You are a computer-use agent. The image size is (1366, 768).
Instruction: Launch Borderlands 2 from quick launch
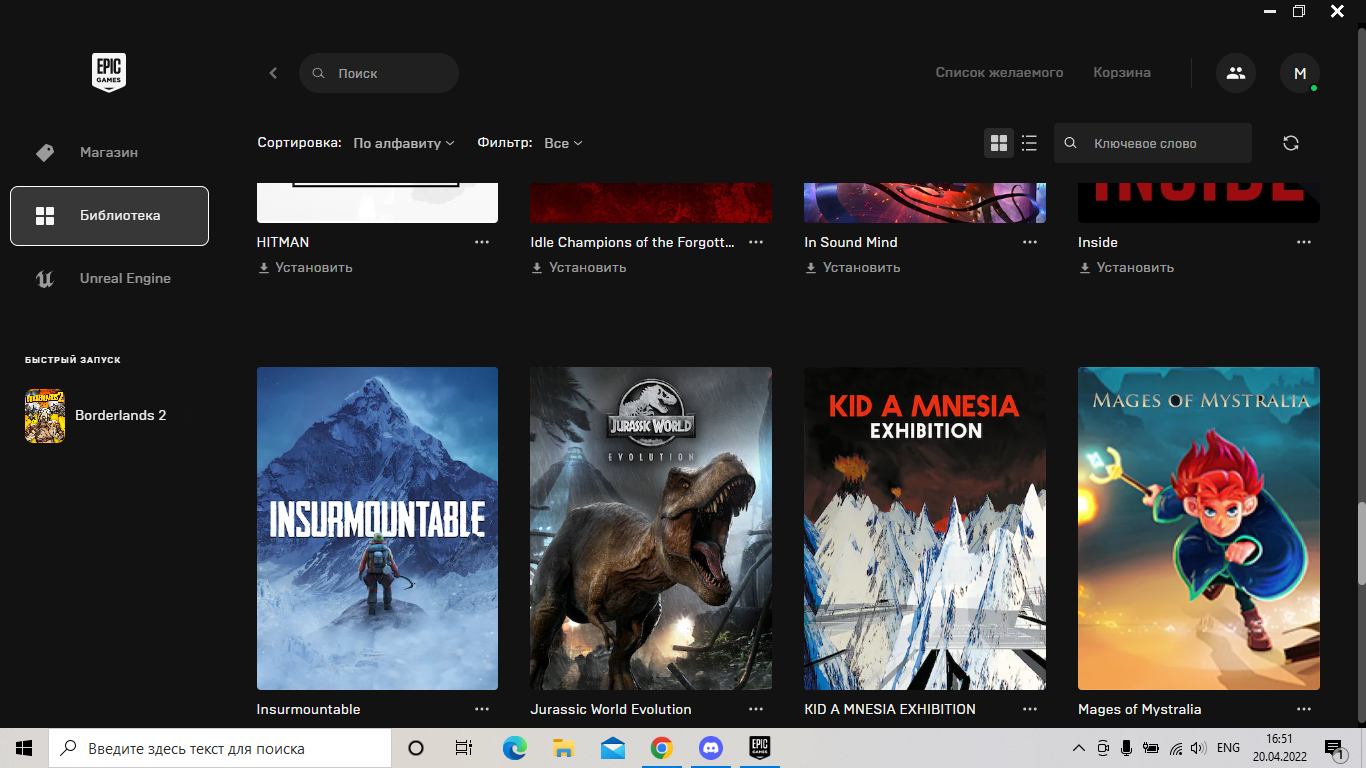96,415
